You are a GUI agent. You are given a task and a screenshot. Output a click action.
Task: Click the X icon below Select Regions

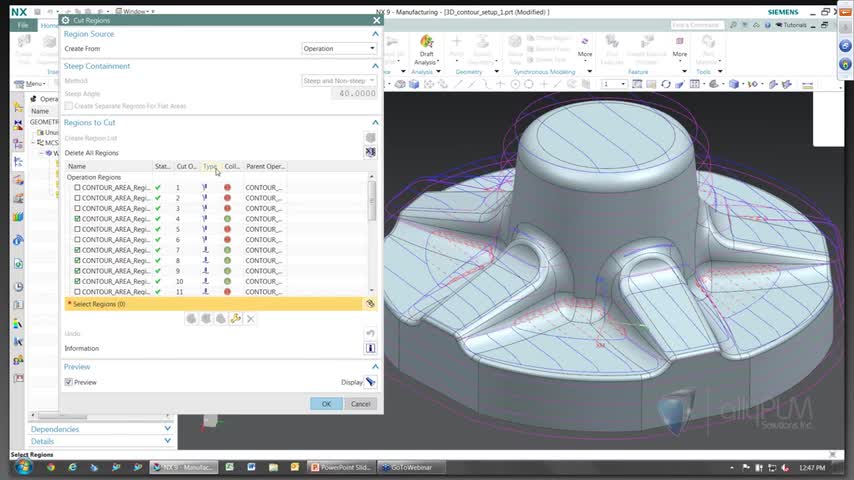pos(250,319)
